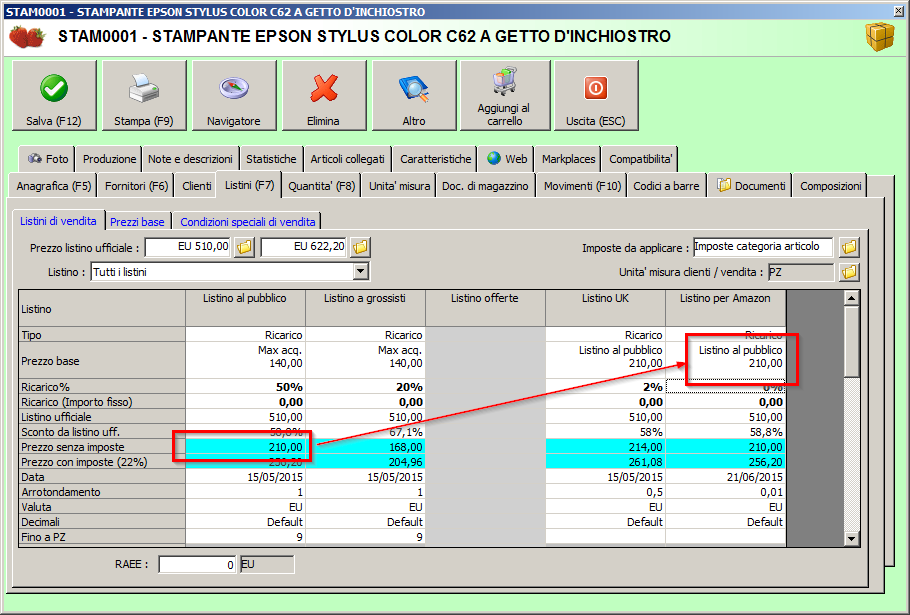Open the Composizioni tab

click(830, 186)
